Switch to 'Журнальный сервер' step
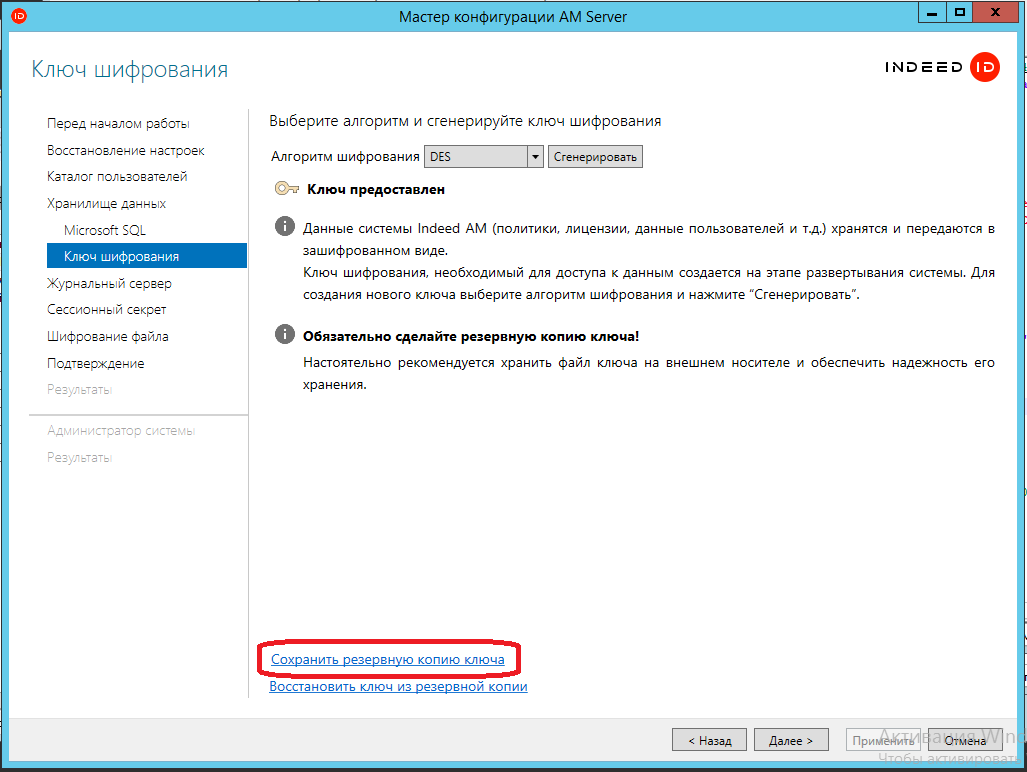Viewport: 1027px width, 772px height. coord(109,283)
